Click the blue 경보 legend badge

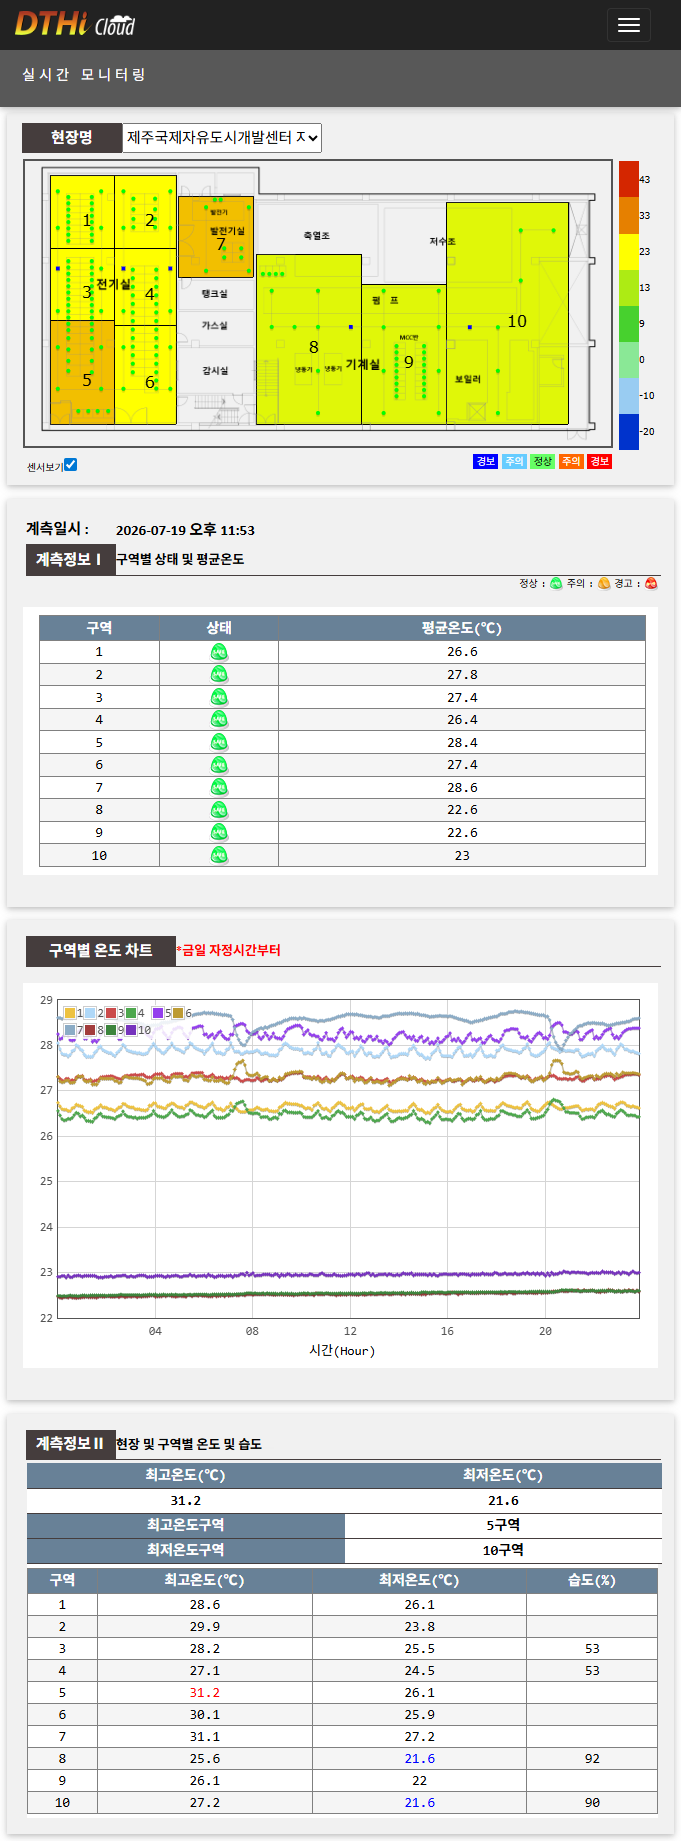(x=486, y=461)
